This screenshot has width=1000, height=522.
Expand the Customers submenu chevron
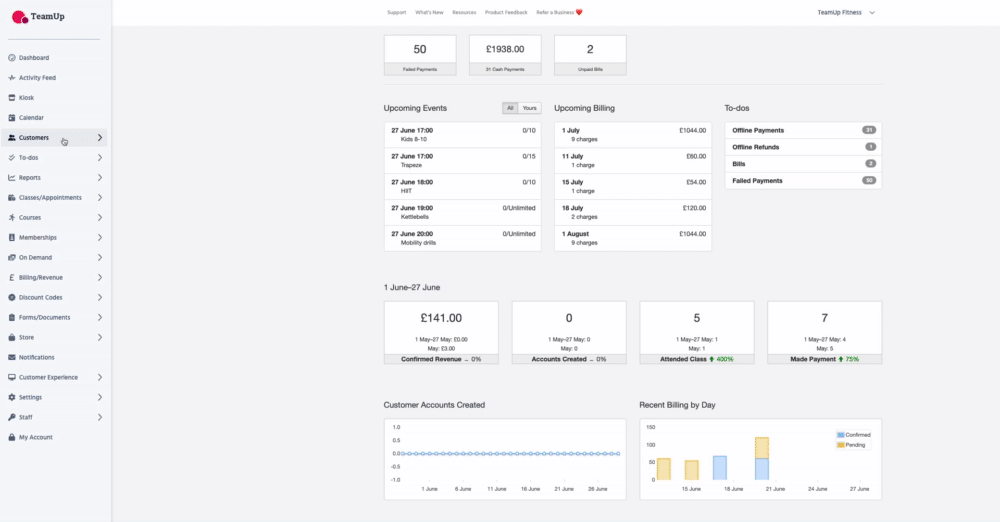pos(100,138)
